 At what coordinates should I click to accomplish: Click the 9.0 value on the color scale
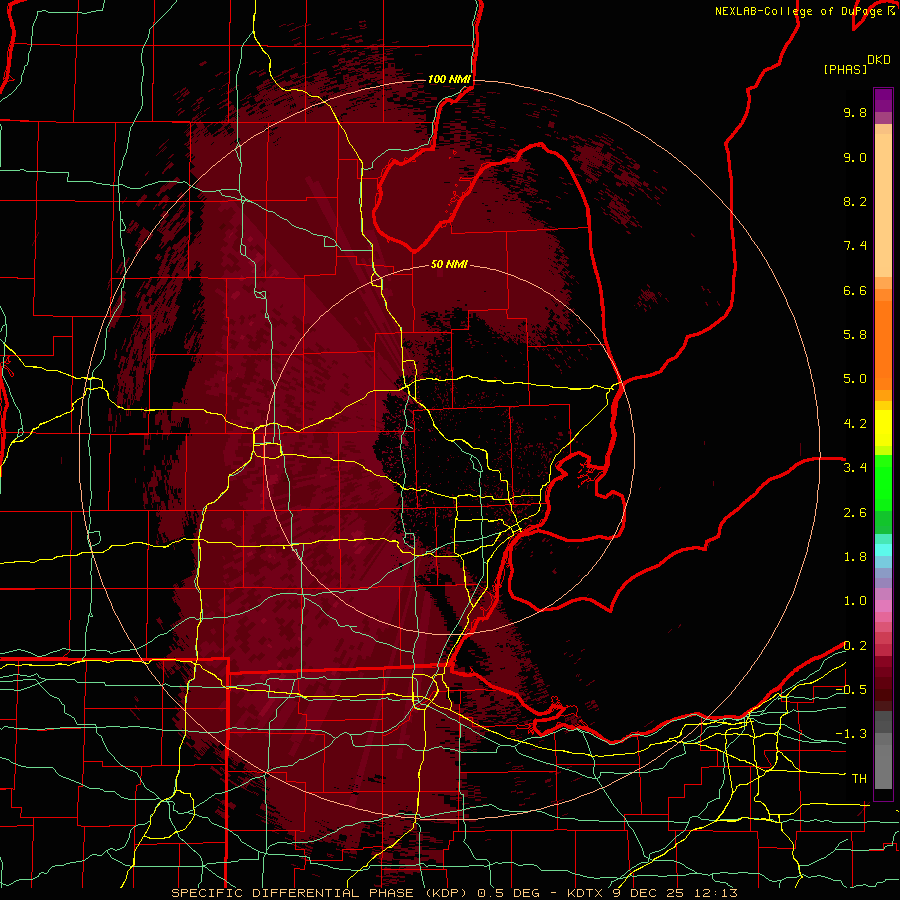[855, 157]
